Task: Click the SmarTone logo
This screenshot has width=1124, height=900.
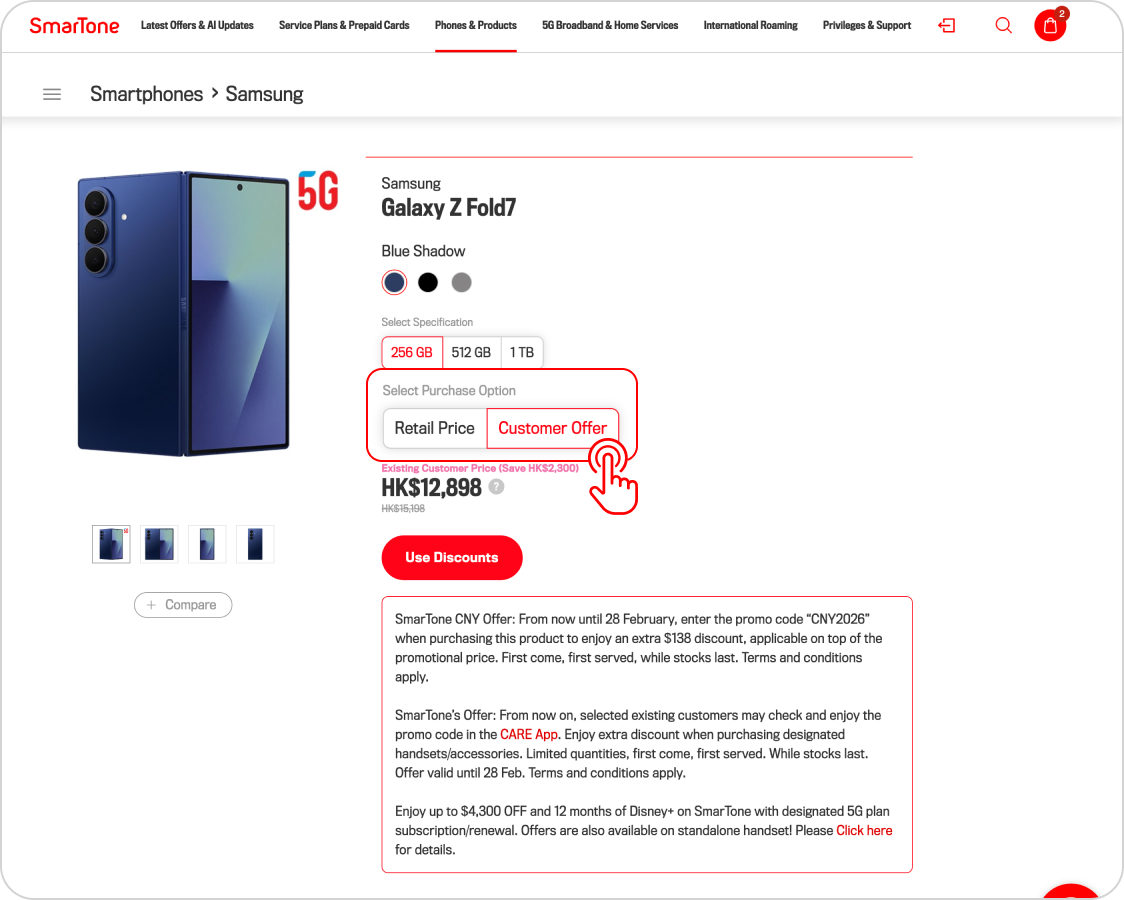Action: pyautogui.click(x=74, y=26)
